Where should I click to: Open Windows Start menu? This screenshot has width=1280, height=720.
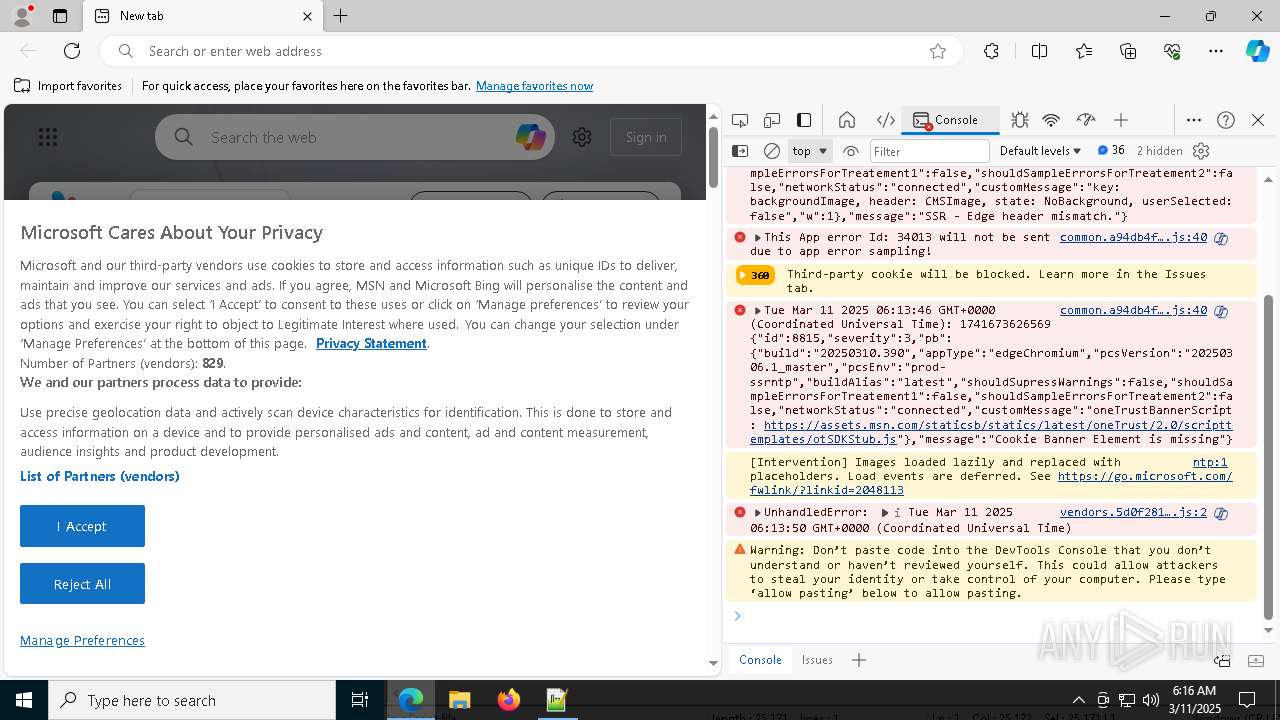(24, 700)
